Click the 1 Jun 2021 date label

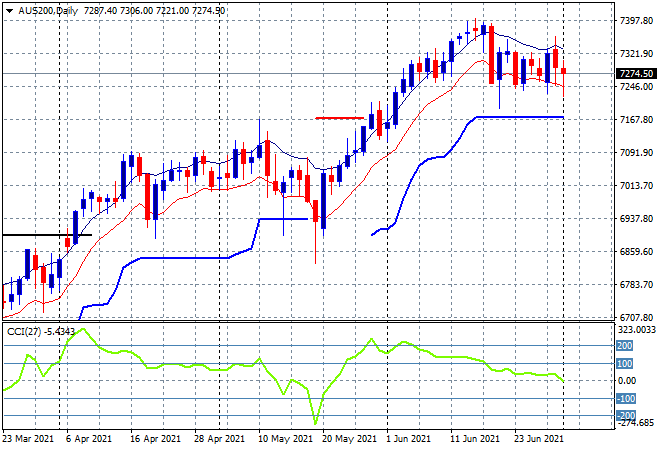click(x=408, y=439)
